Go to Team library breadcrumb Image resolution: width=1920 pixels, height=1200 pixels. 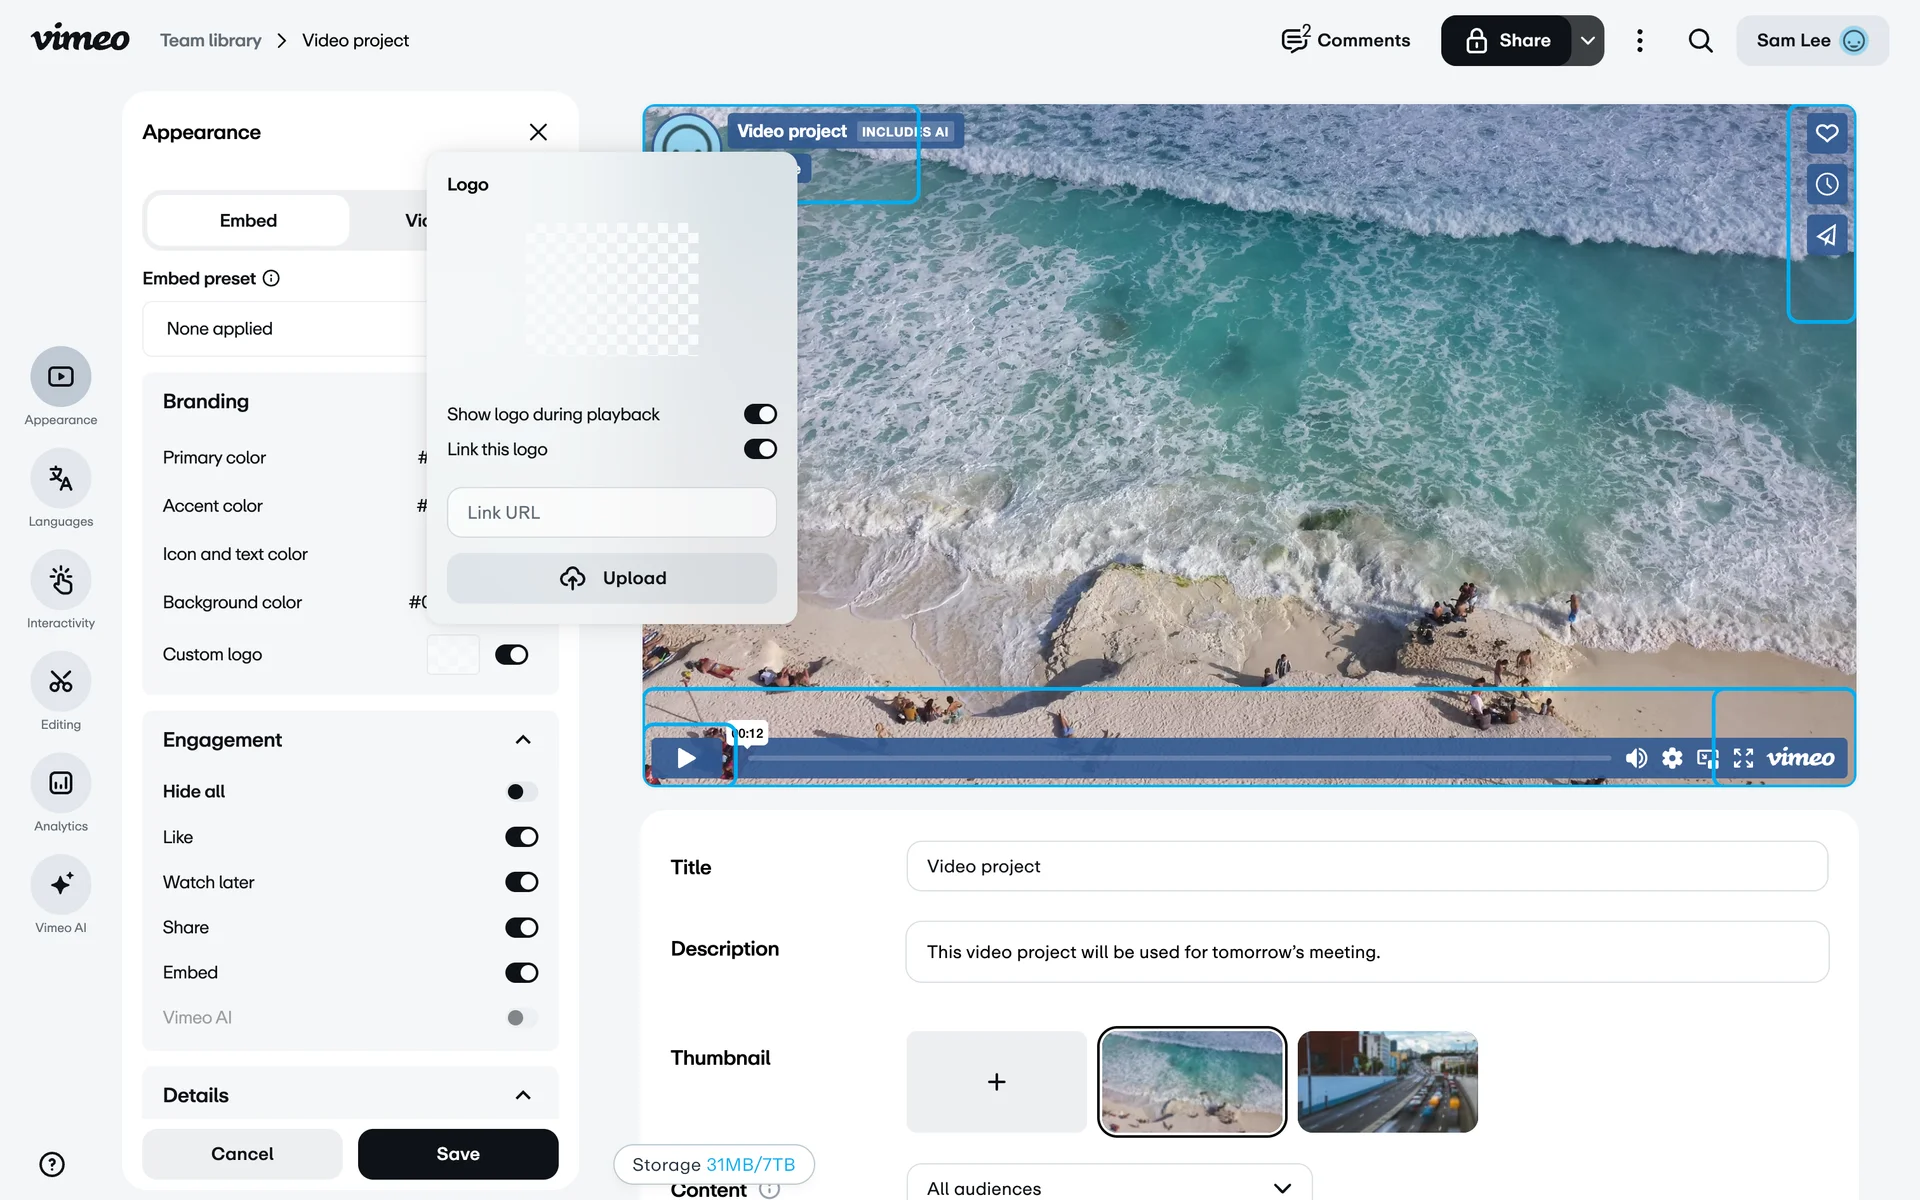point(211,41)
